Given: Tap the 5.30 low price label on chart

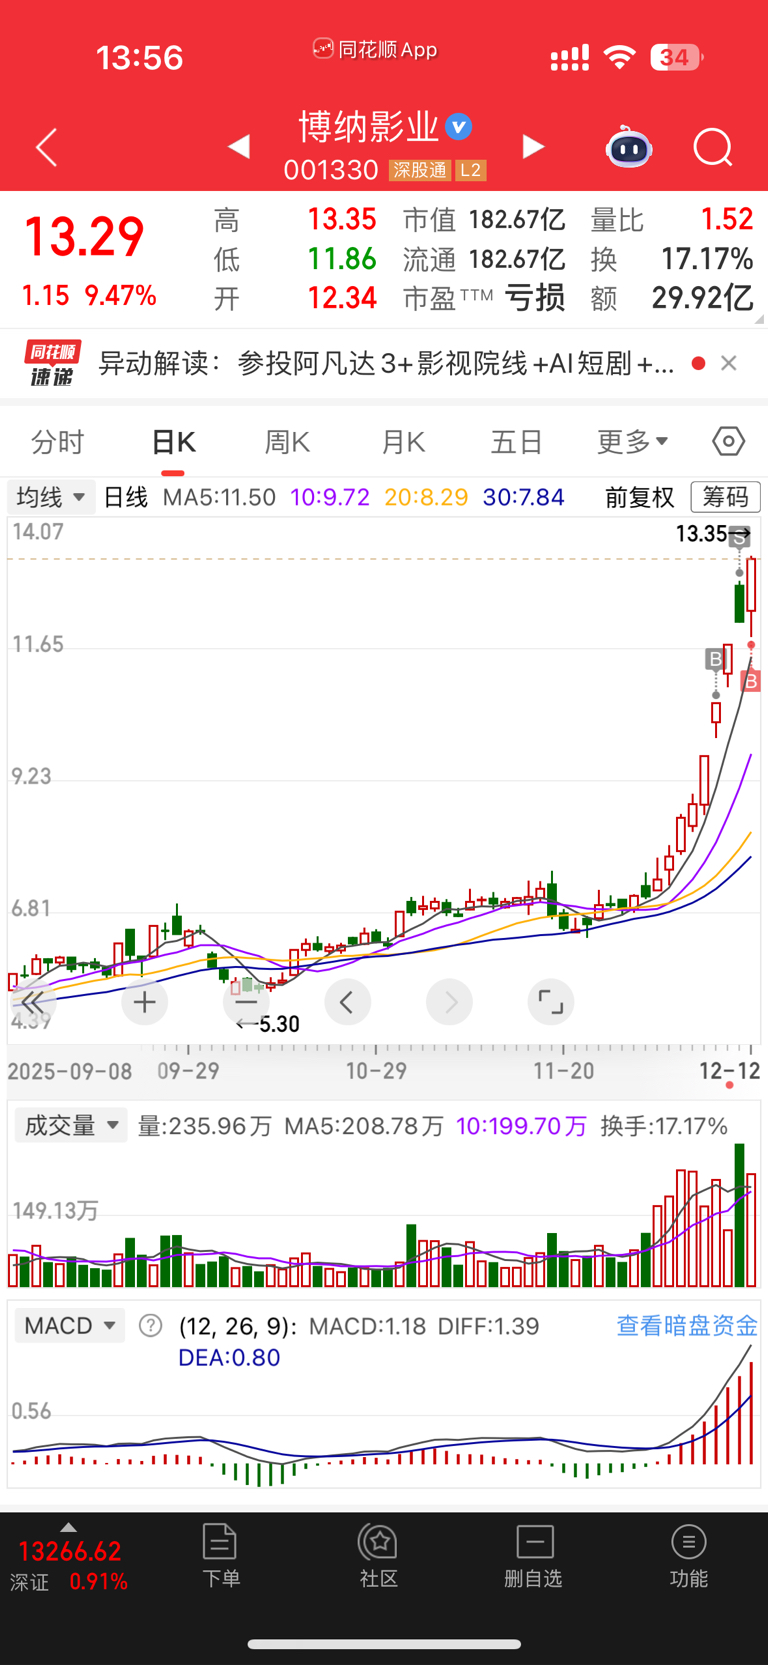Looking at the screenshot, I should (x=278, y=1024).
